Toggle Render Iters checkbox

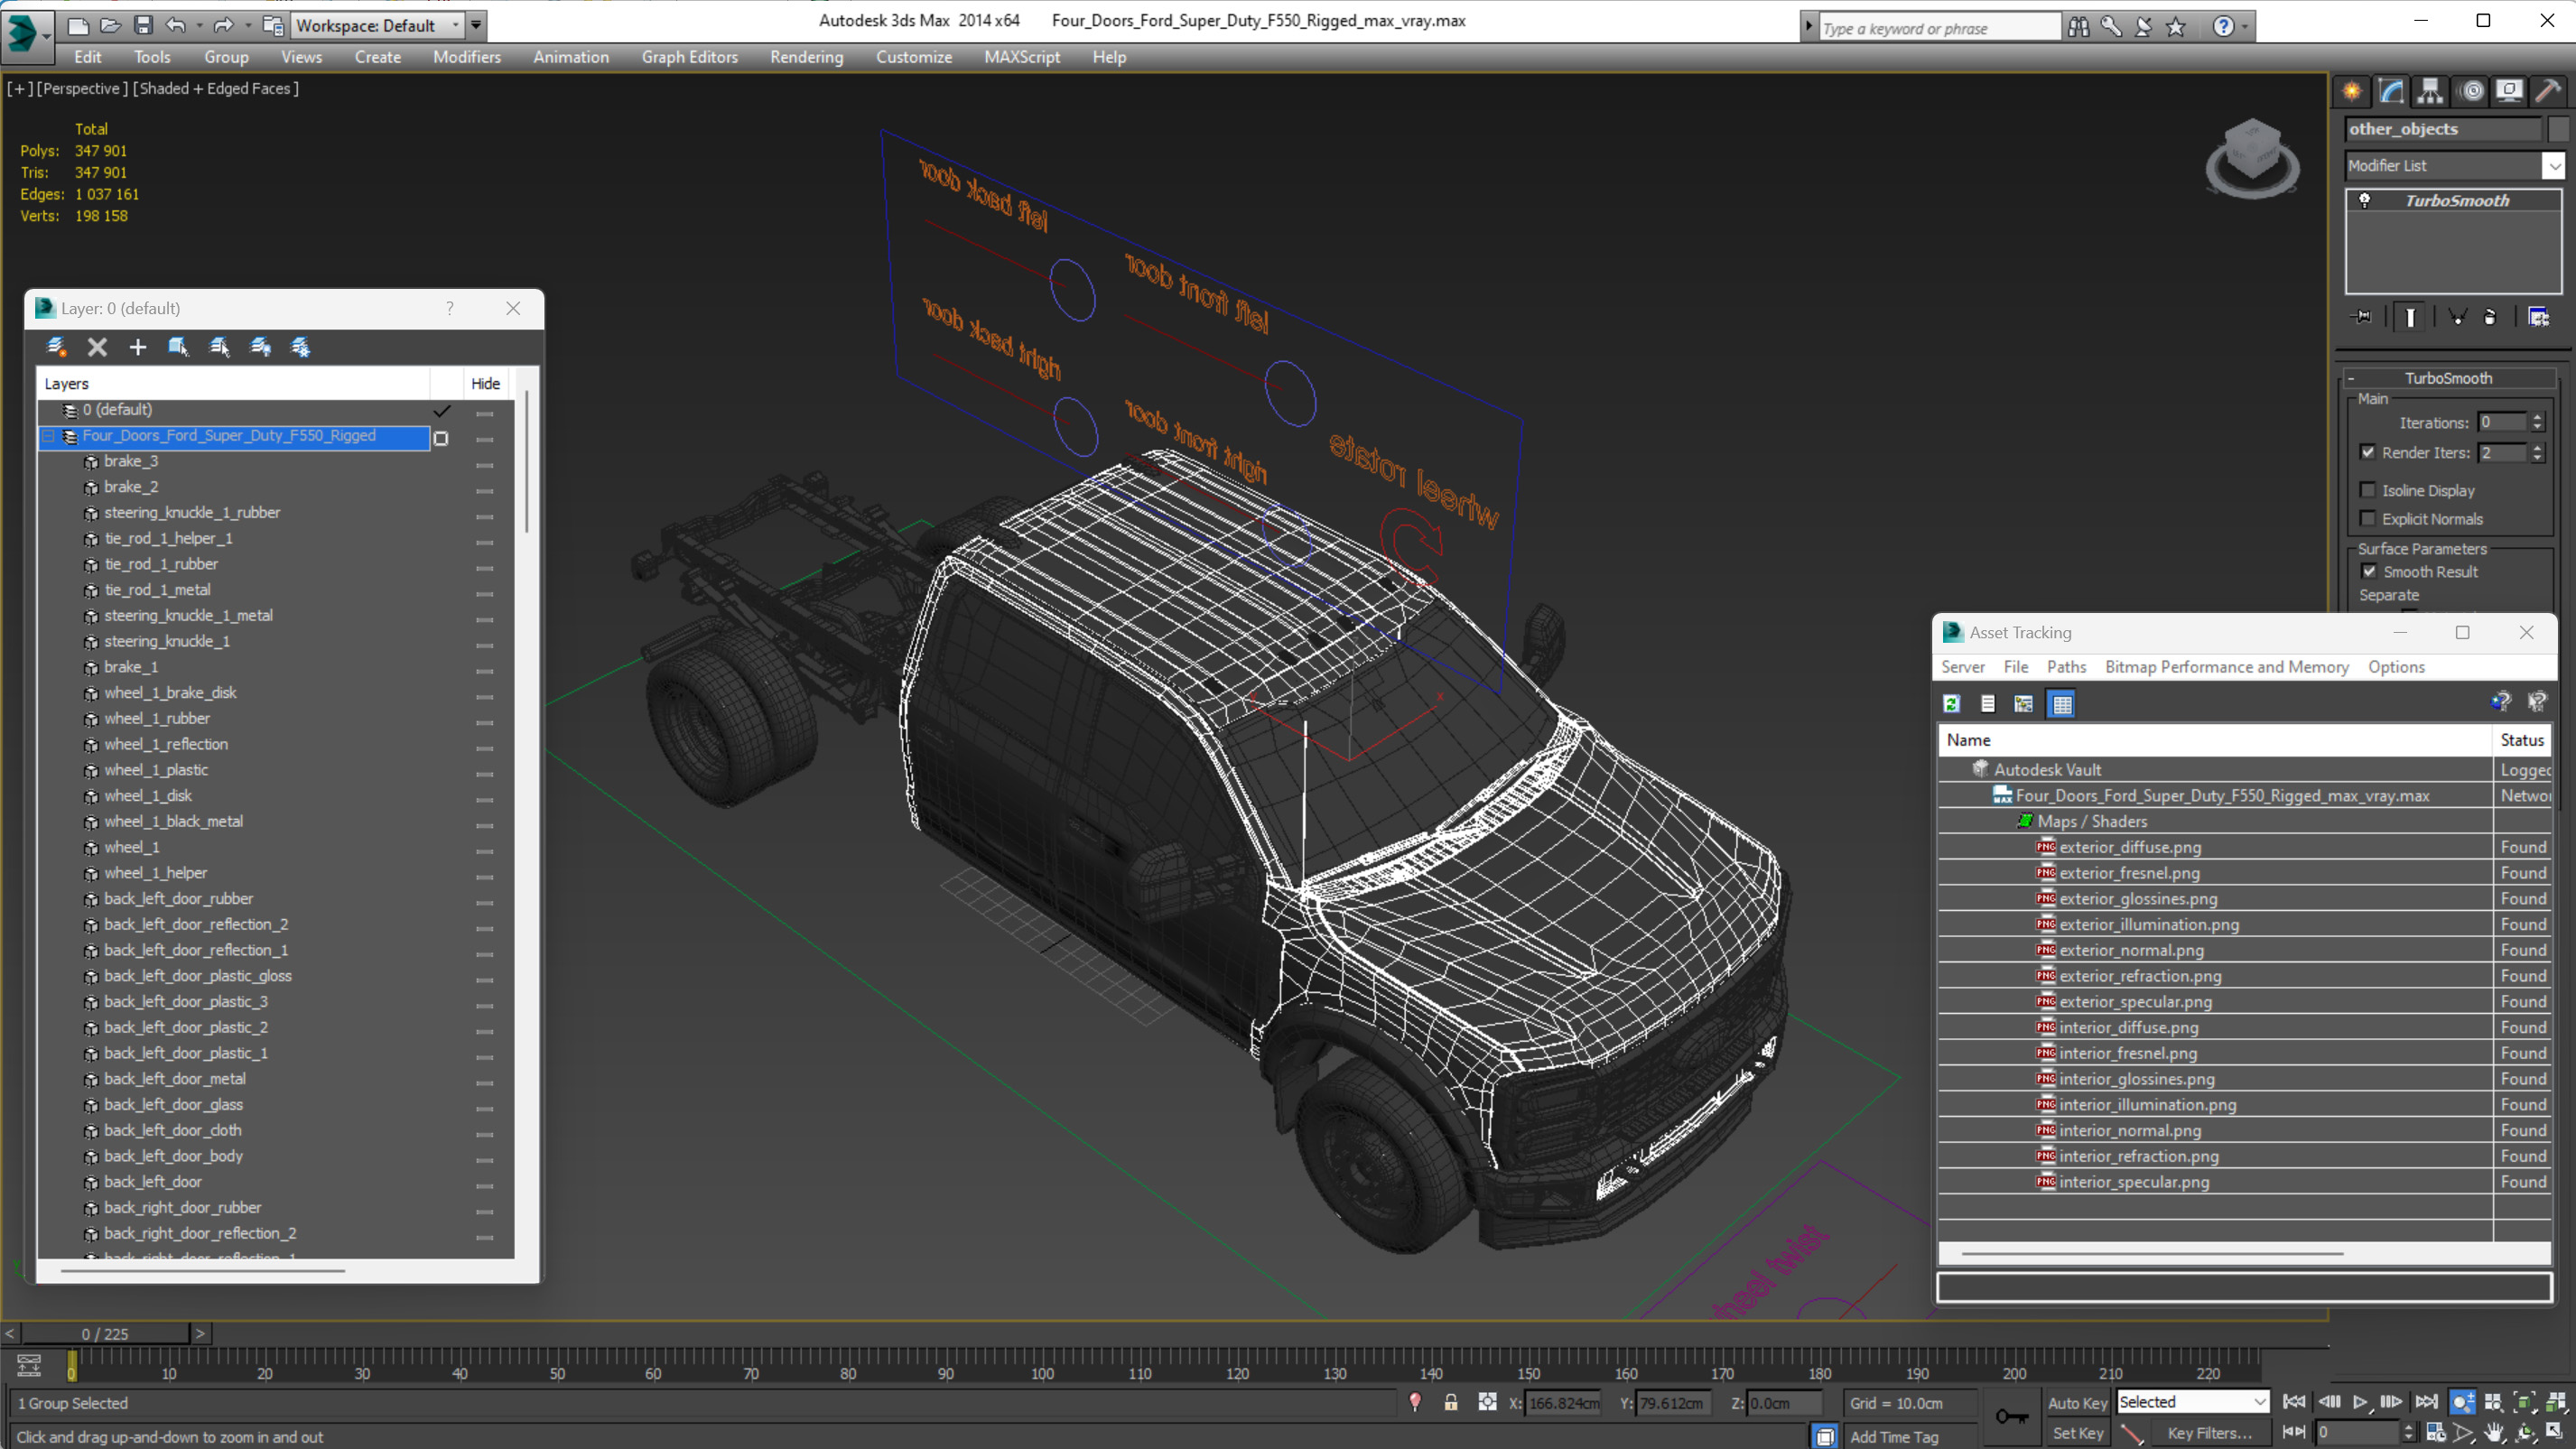[2368, 452]
